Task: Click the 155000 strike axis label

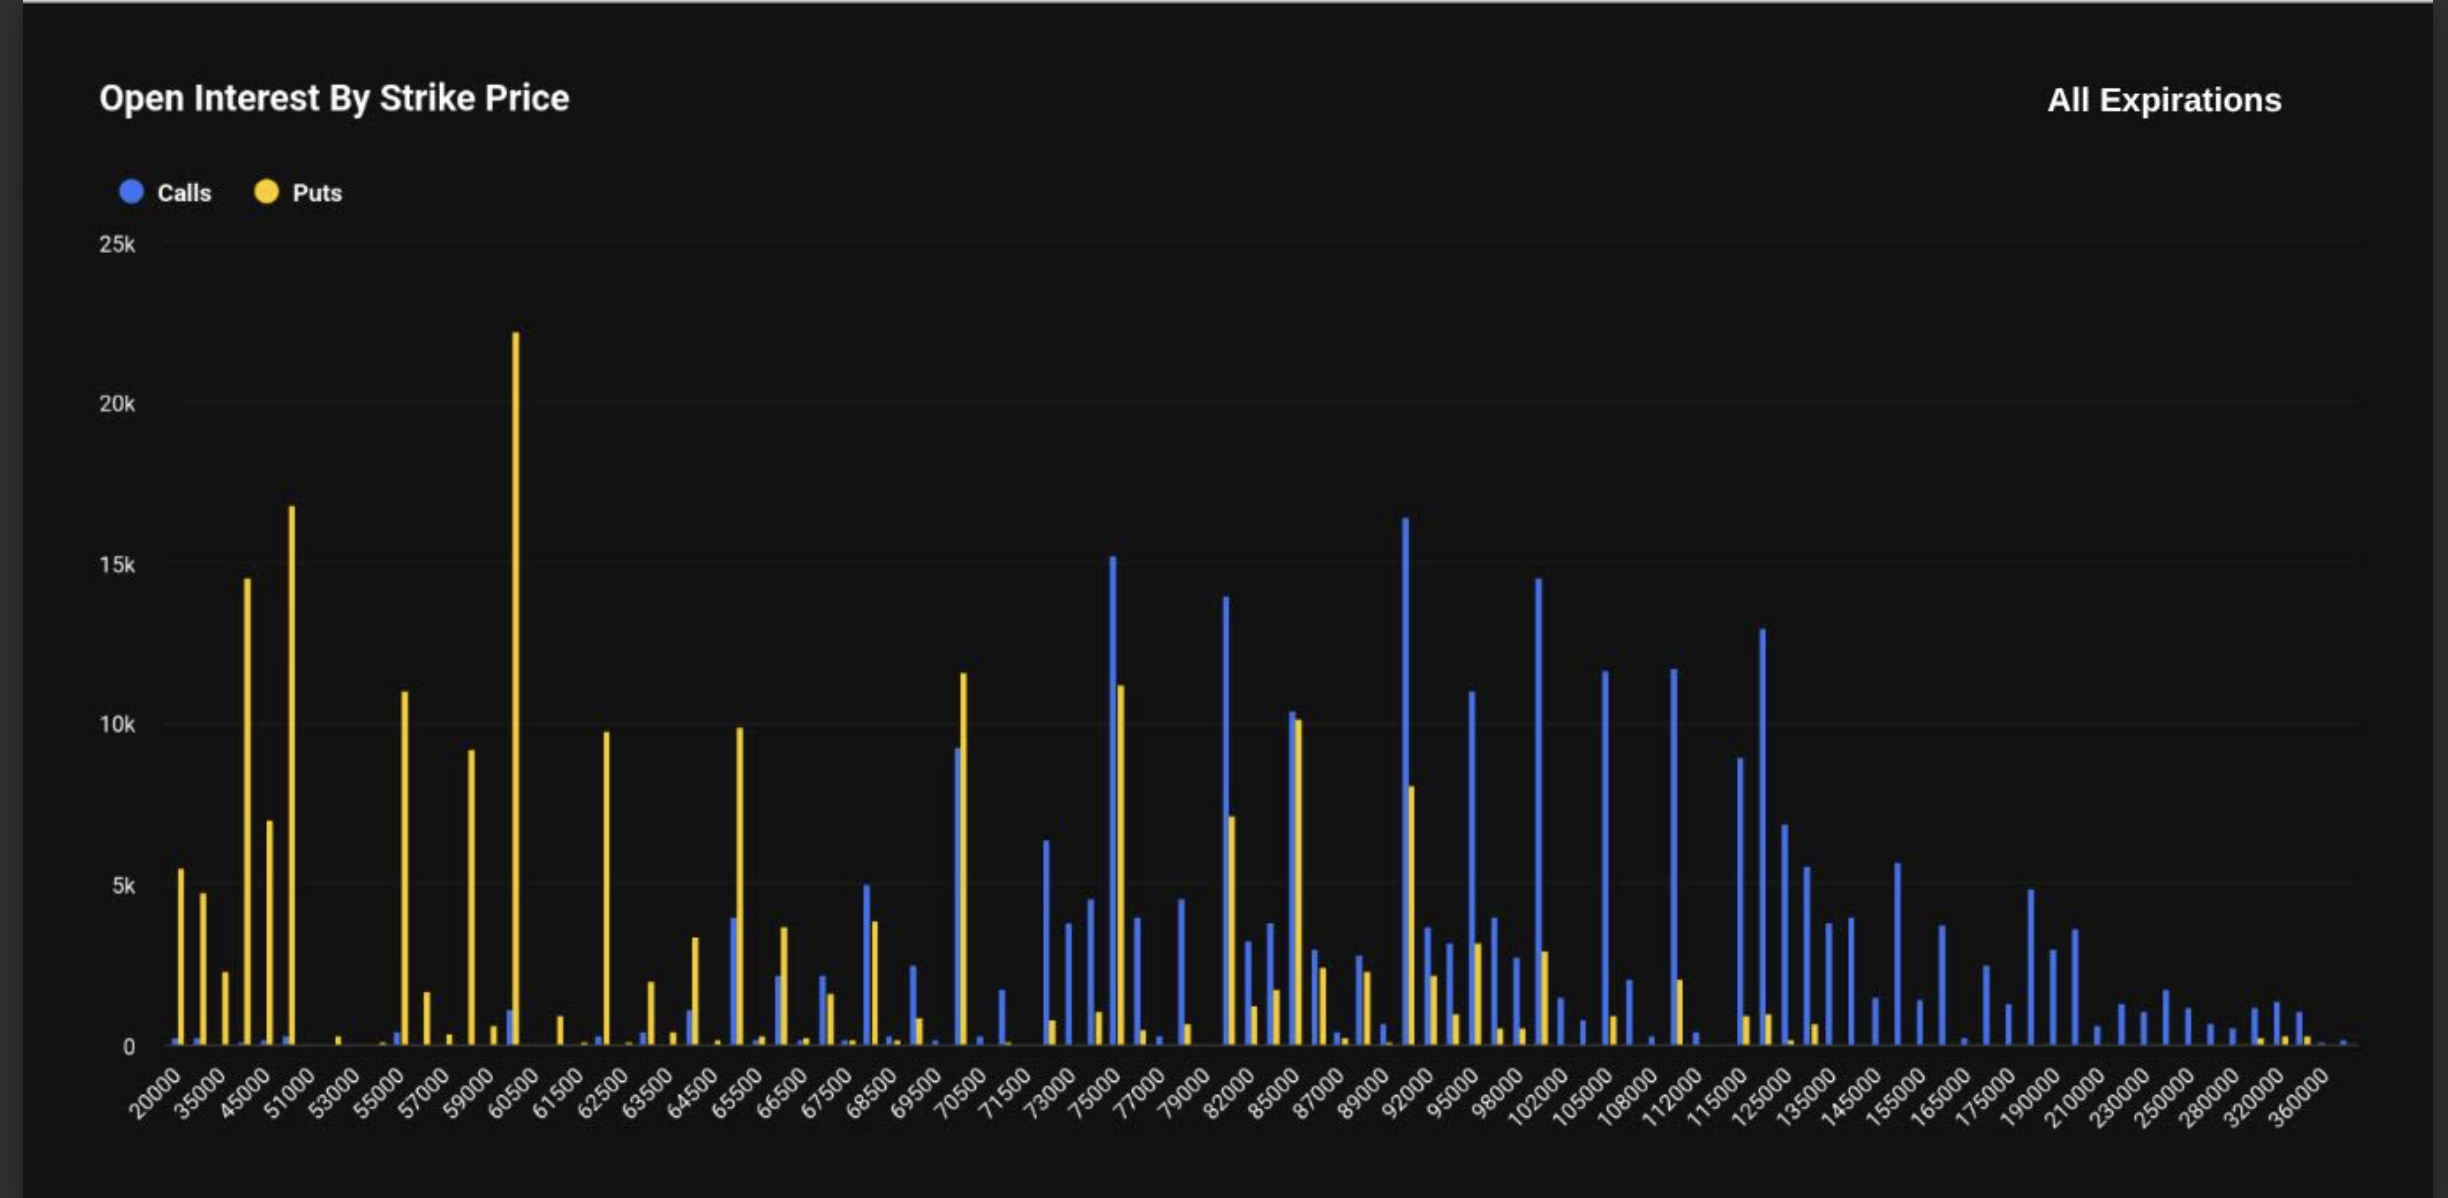Action: 1895,1098
